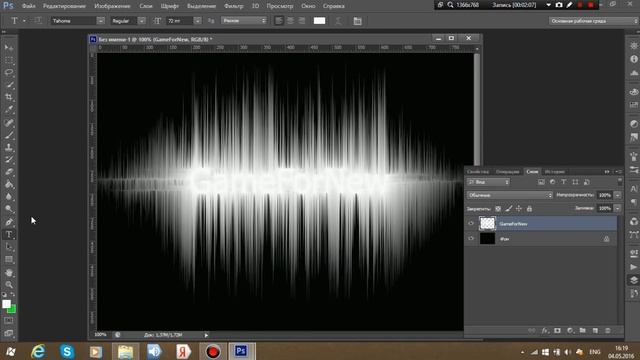Select the Eraser tool
The image size is (640, 360).
click(x=9, y=172)
